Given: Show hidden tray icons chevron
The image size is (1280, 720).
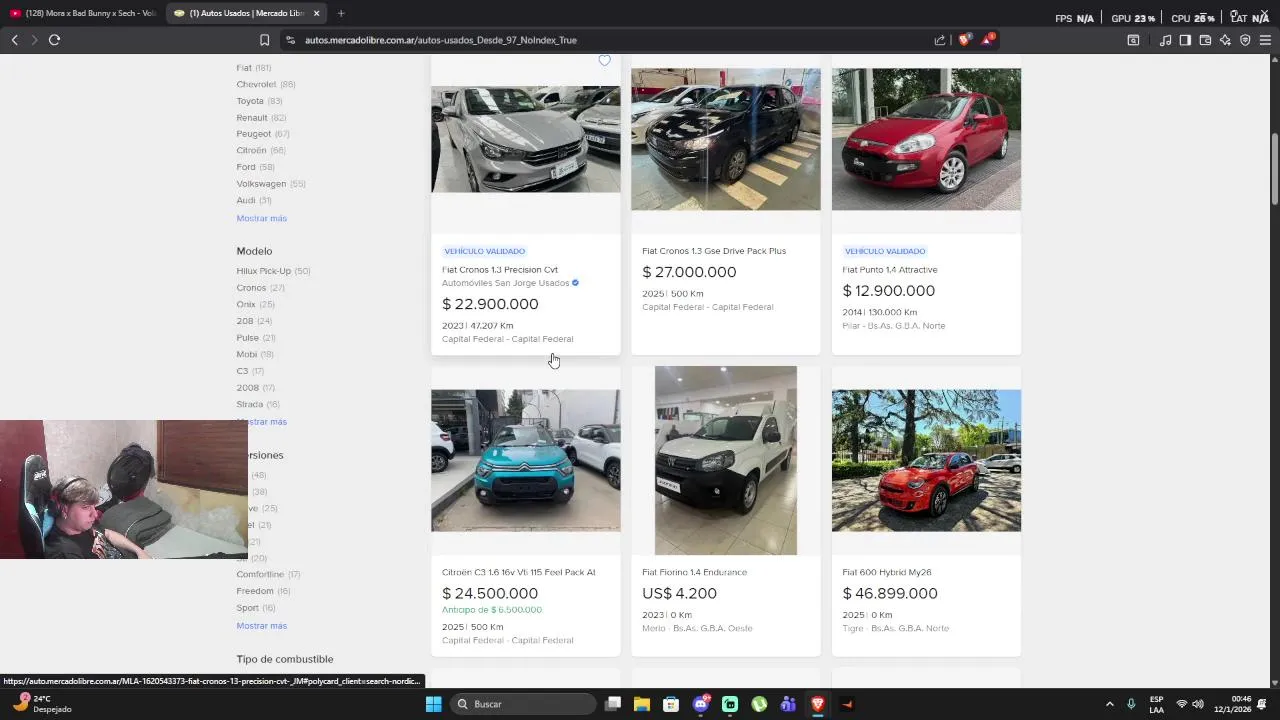Looking at the screenshot, I should click(1109, 704).
